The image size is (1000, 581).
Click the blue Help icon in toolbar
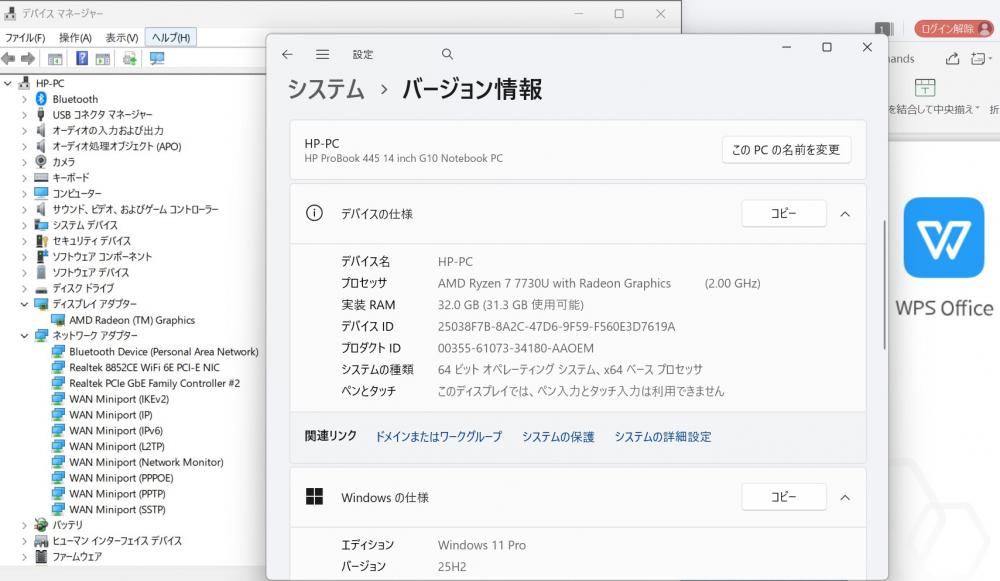pos(81,59)
